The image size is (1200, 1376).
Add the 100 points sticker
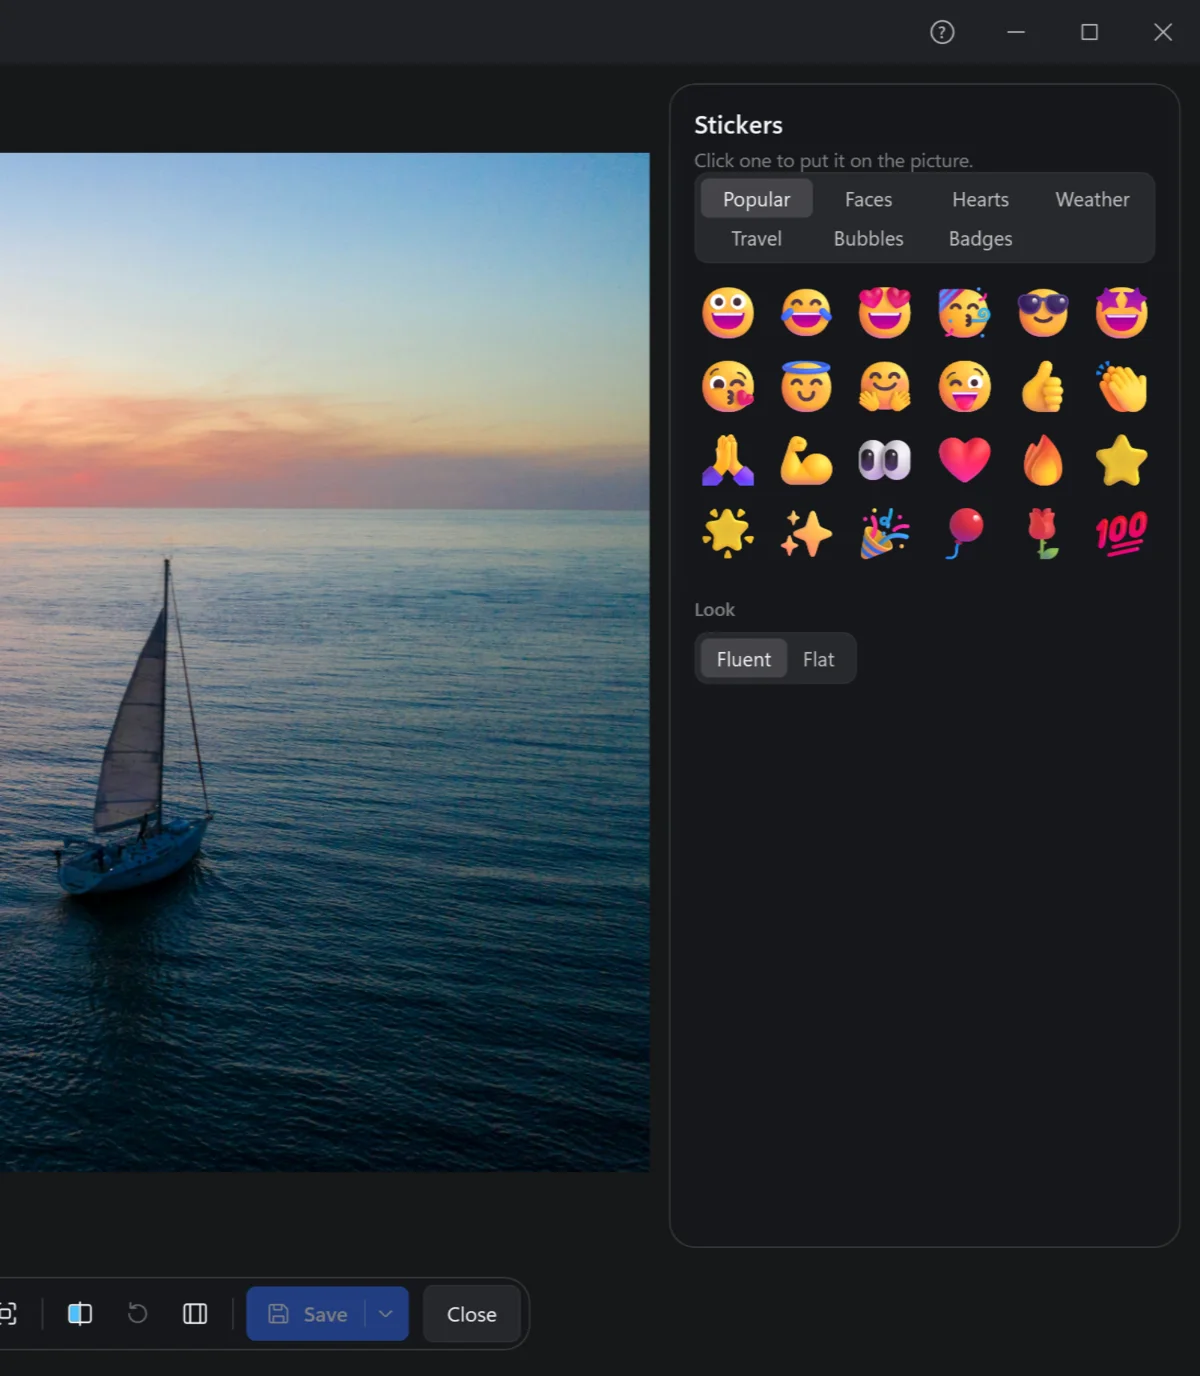point(1121,533)
